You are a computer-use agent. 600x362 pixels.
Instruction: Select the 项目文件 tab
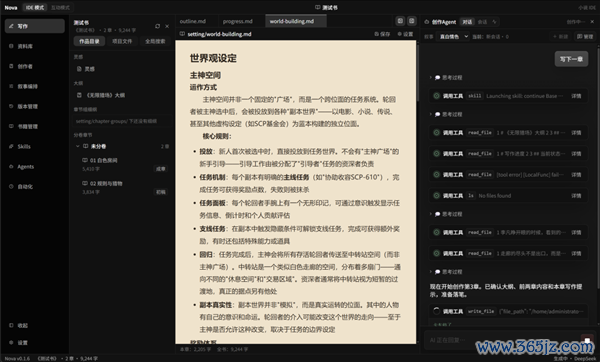tap(122, 41)
